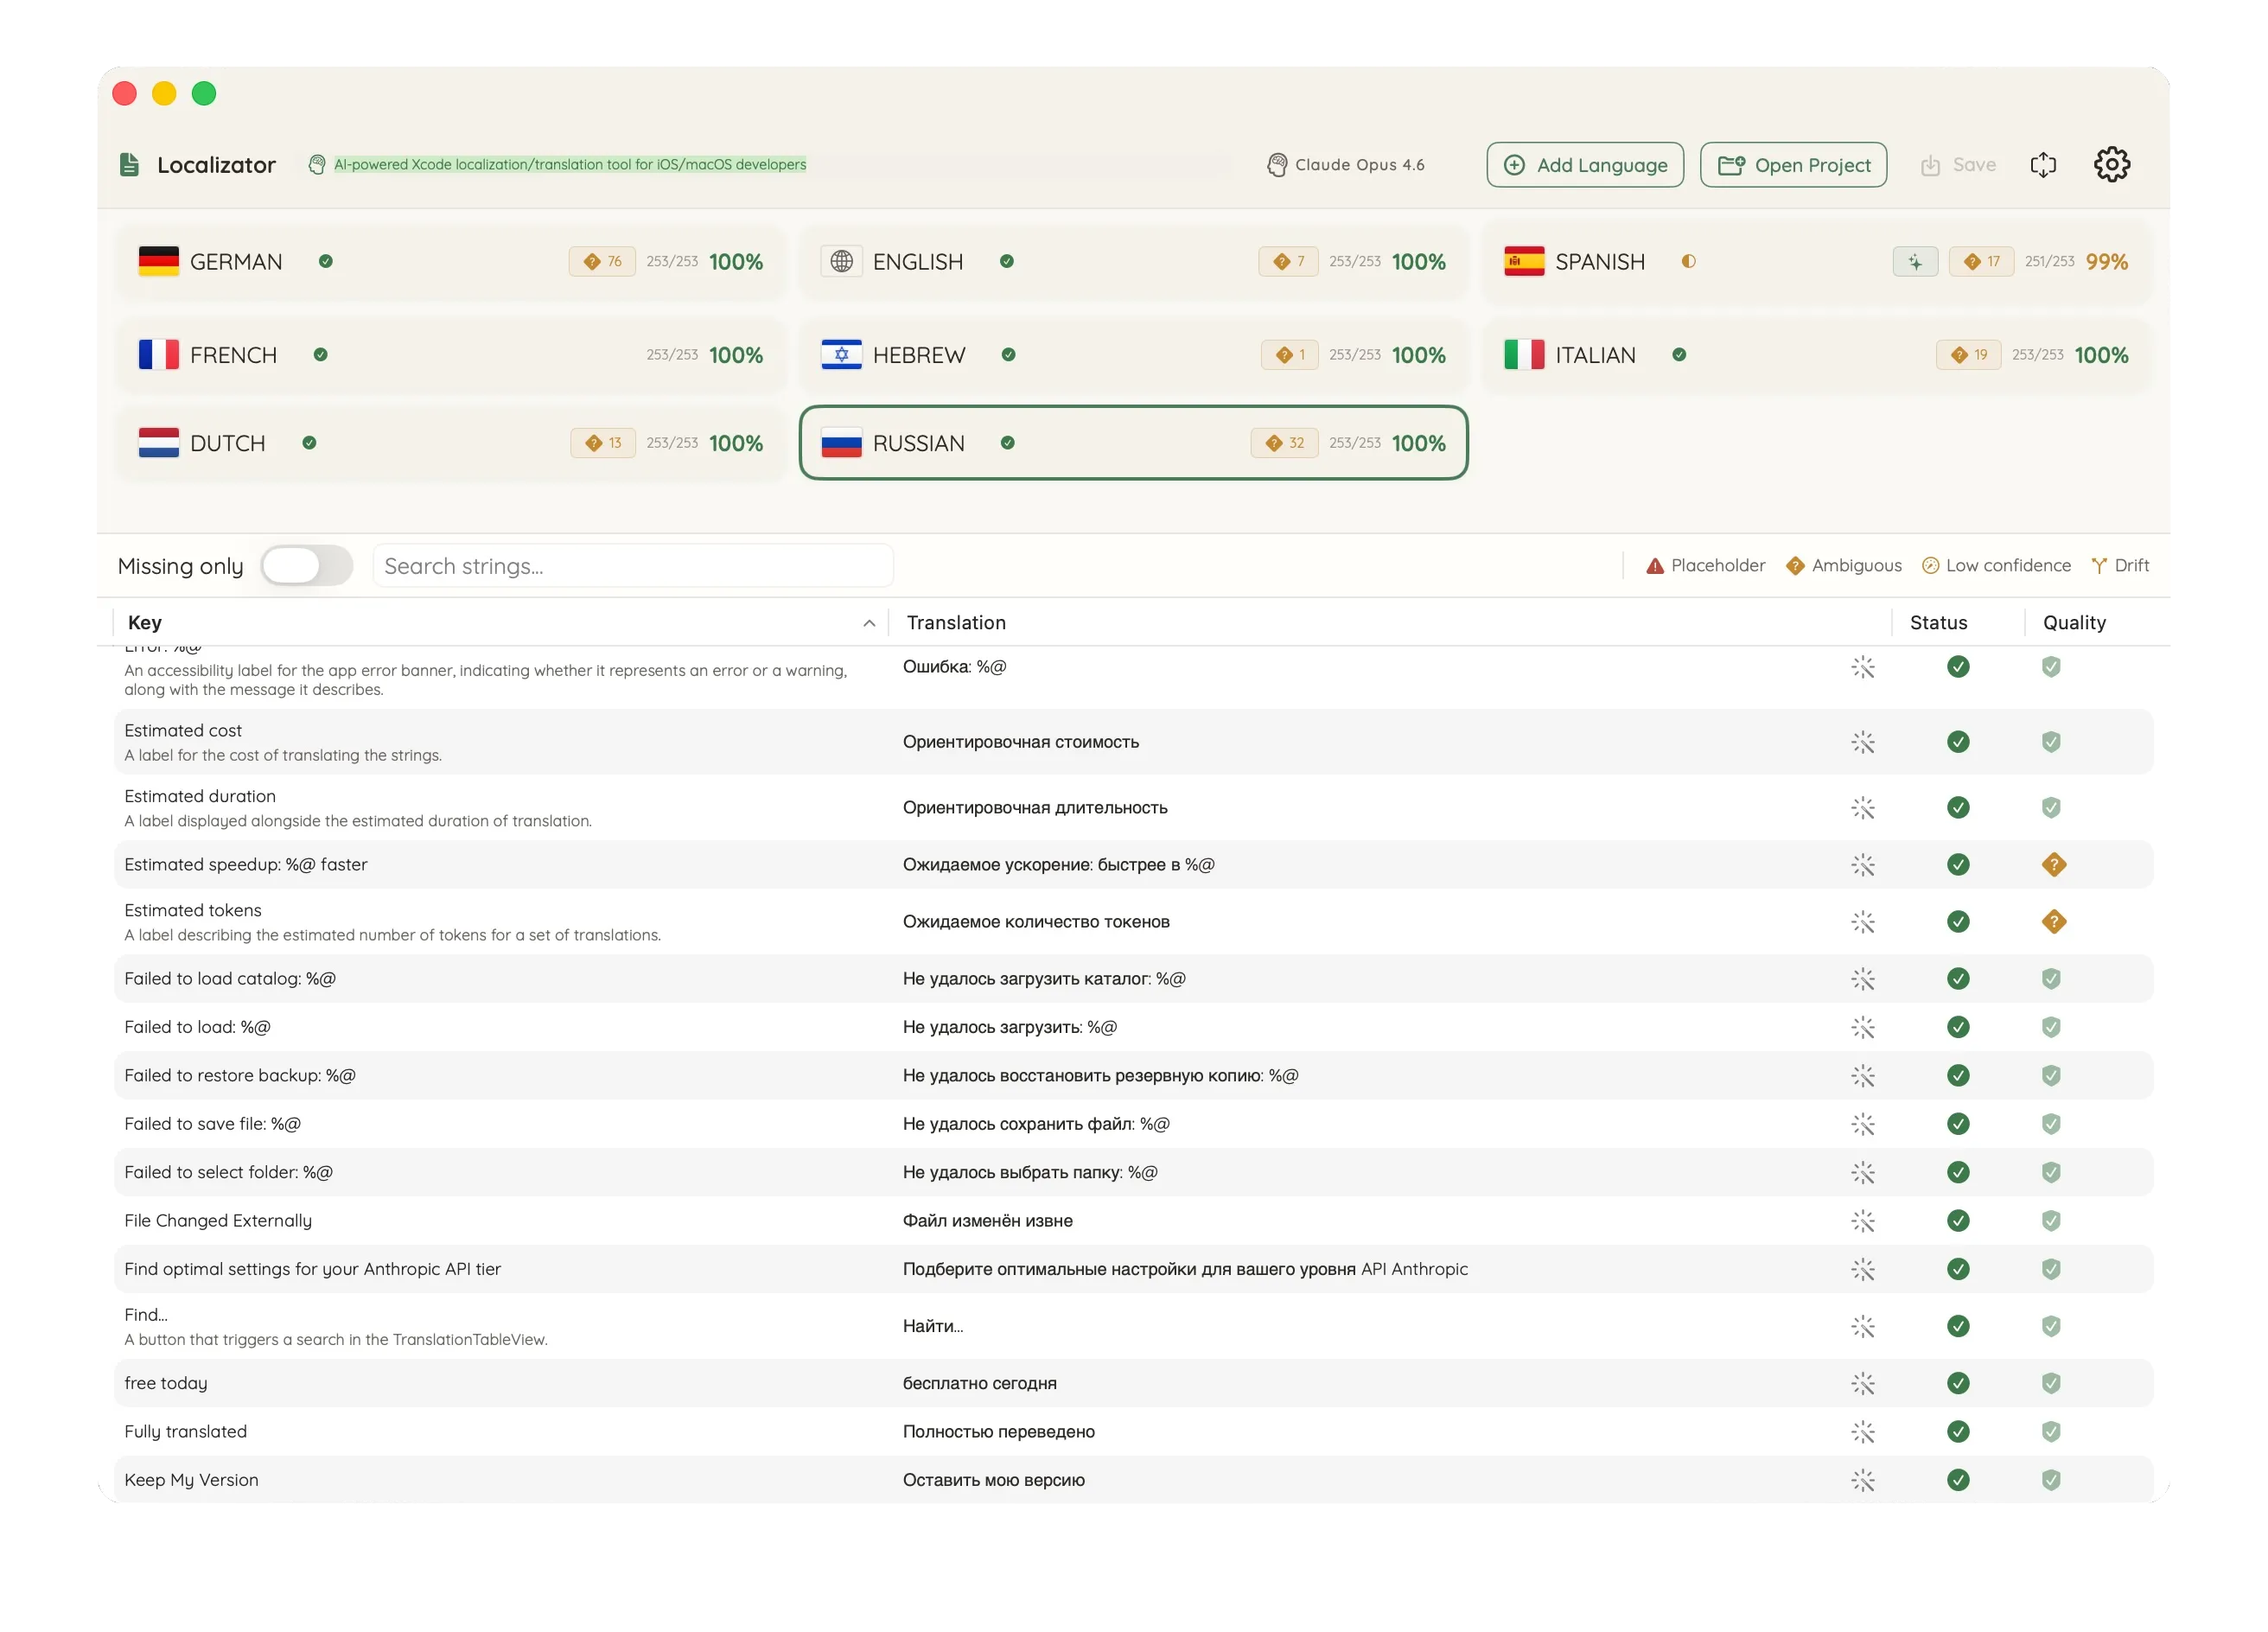This screenshot has width=2268, height=1632.
Task: Click the Search strings input field
Action: (633, 565)
